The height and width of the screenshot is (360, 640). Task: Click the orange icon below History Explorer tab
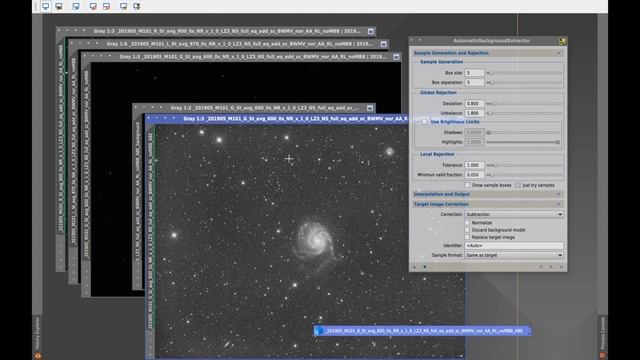click(38, 356)
